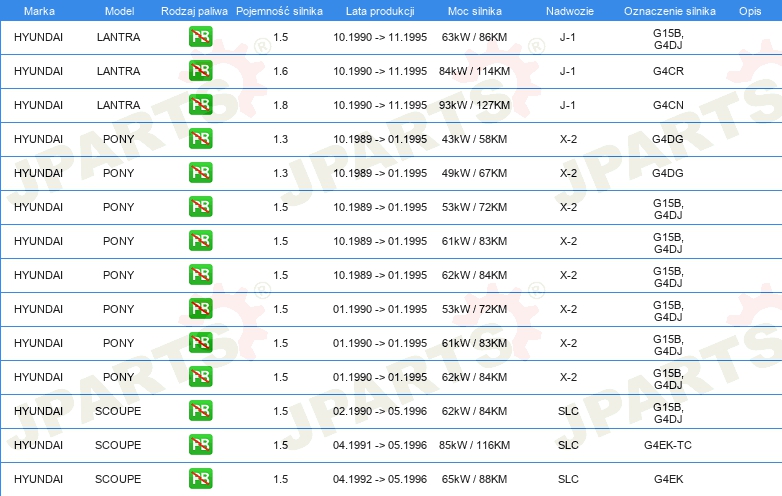Click the Model column header
The height and width of the screenshot is (496, 782).
119,11
